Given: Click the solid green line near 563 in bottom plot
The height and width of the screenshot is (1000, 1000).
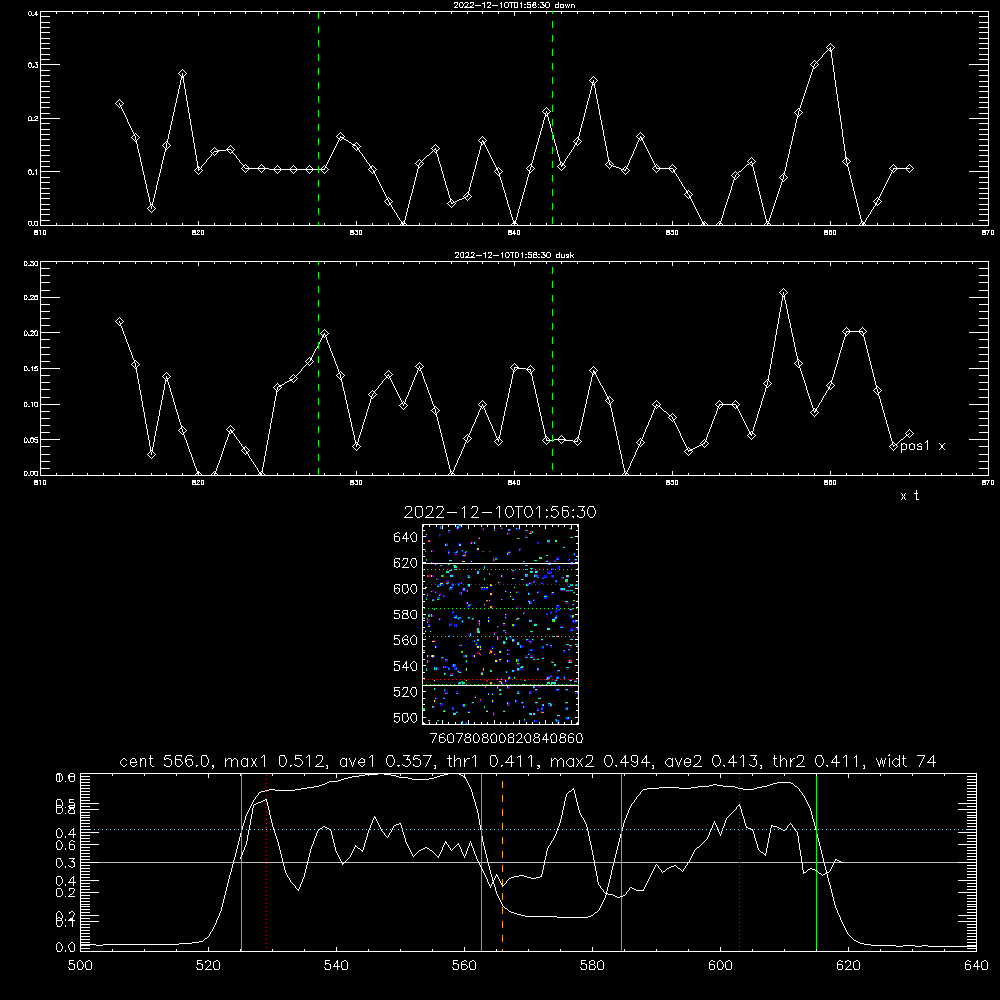Looking at the screenshot, I should pyautogui.click(x=482, y=862).
